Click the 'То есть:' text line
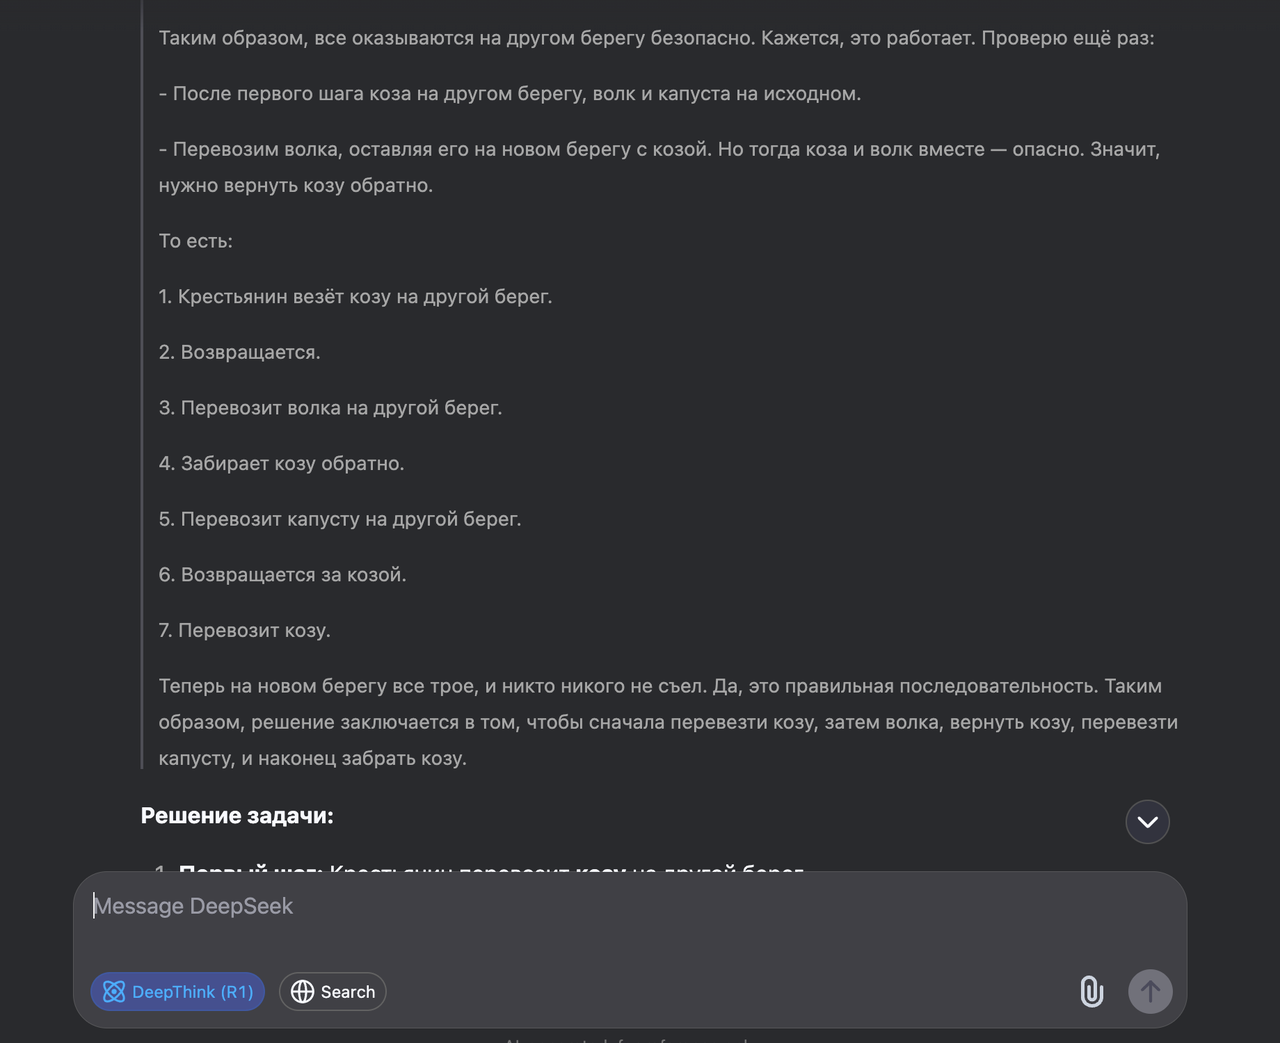Screen dimensions: 1280x1043 (x=195, y=241)
